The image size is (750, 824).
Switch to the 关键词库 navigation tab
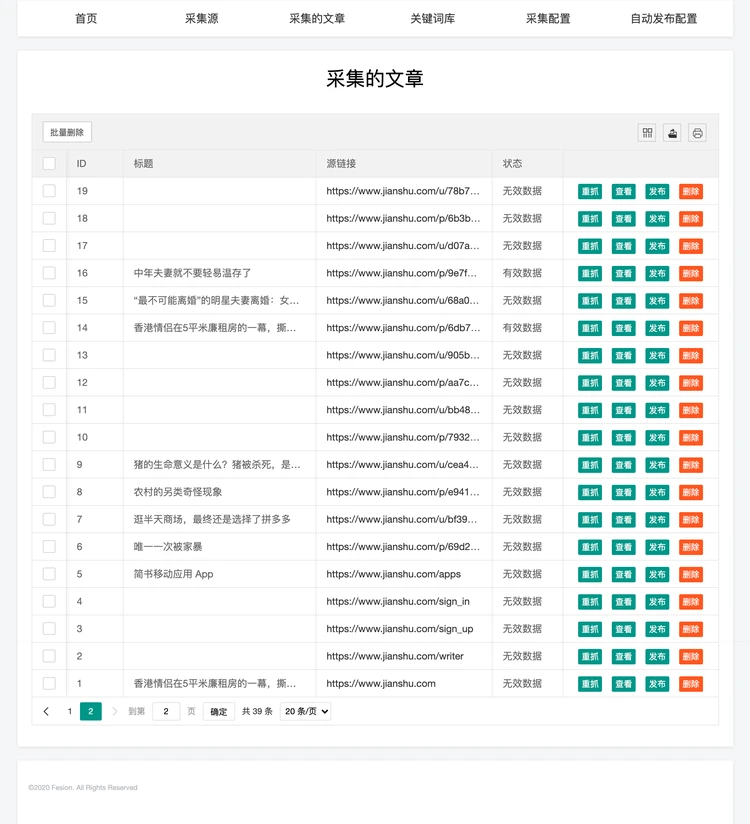point(432,18)
